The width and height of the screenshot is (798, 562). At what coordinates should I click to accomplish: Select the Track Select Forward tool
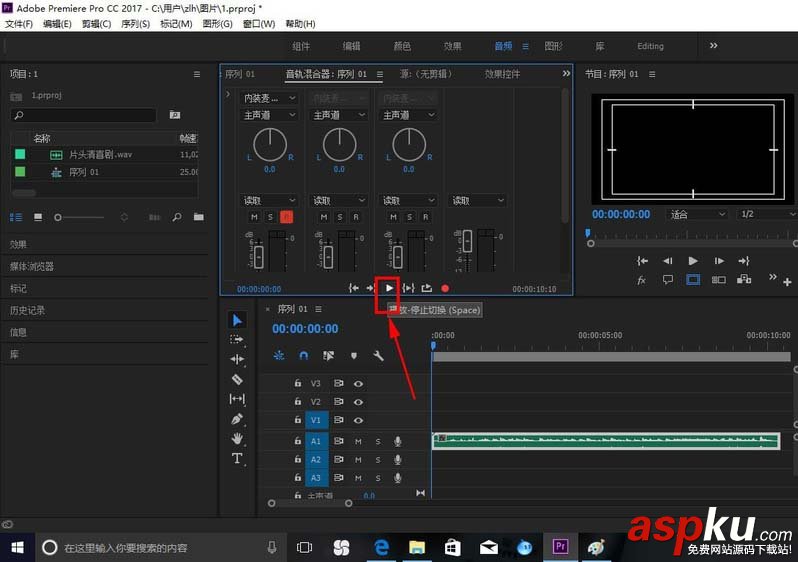click(237, 340)
